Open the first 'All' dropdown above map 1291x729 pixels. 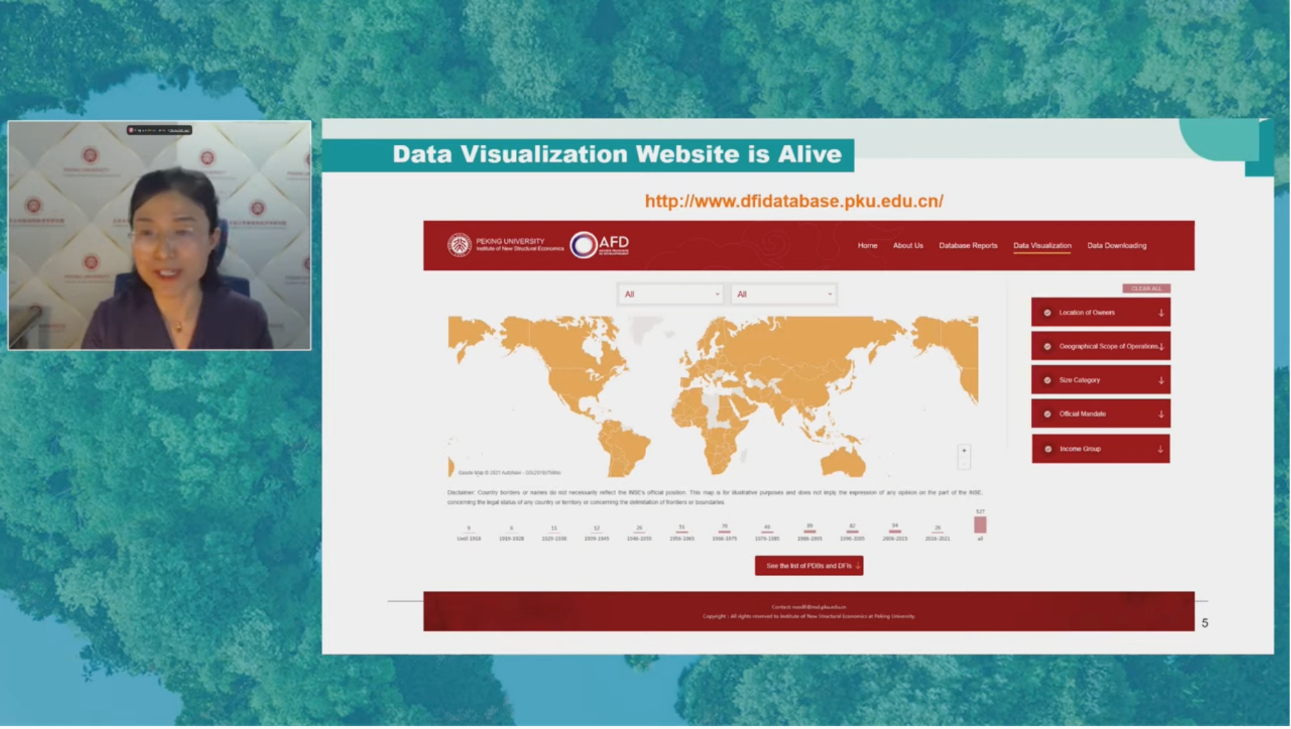coord(670,294)
